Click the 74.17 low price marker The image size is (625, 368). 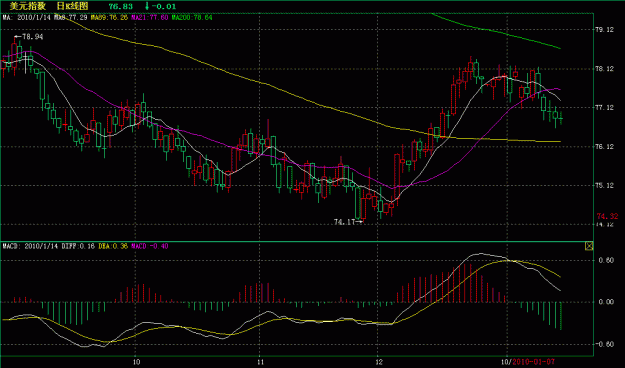pyautogui.click(x=348, y=222)
